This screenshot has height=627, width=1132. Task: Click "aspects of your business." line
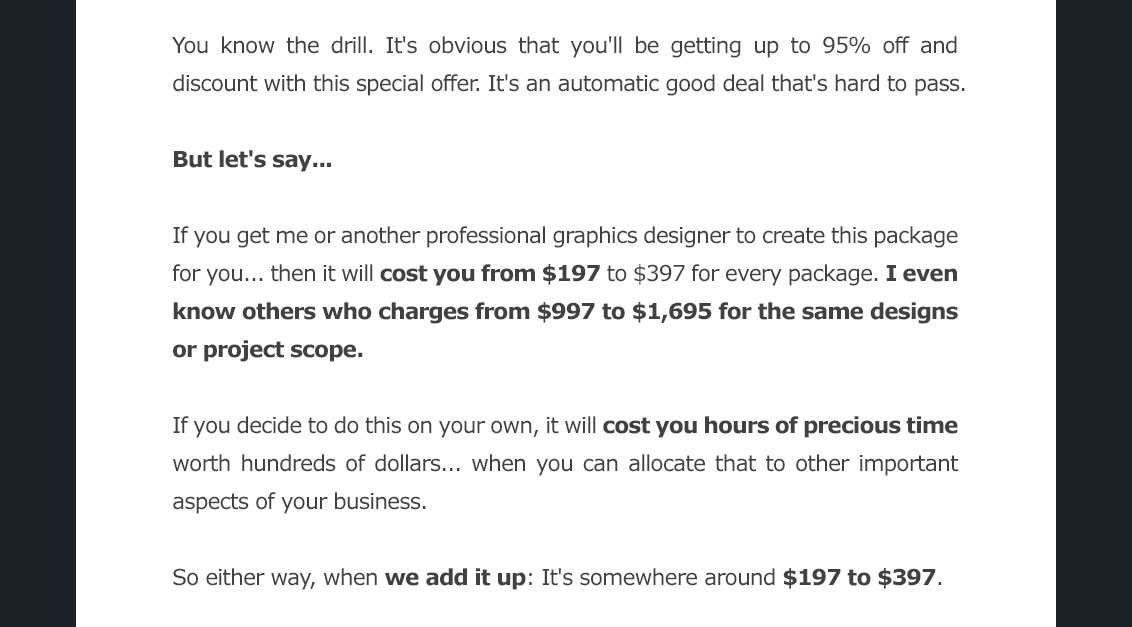pos(299,502)
